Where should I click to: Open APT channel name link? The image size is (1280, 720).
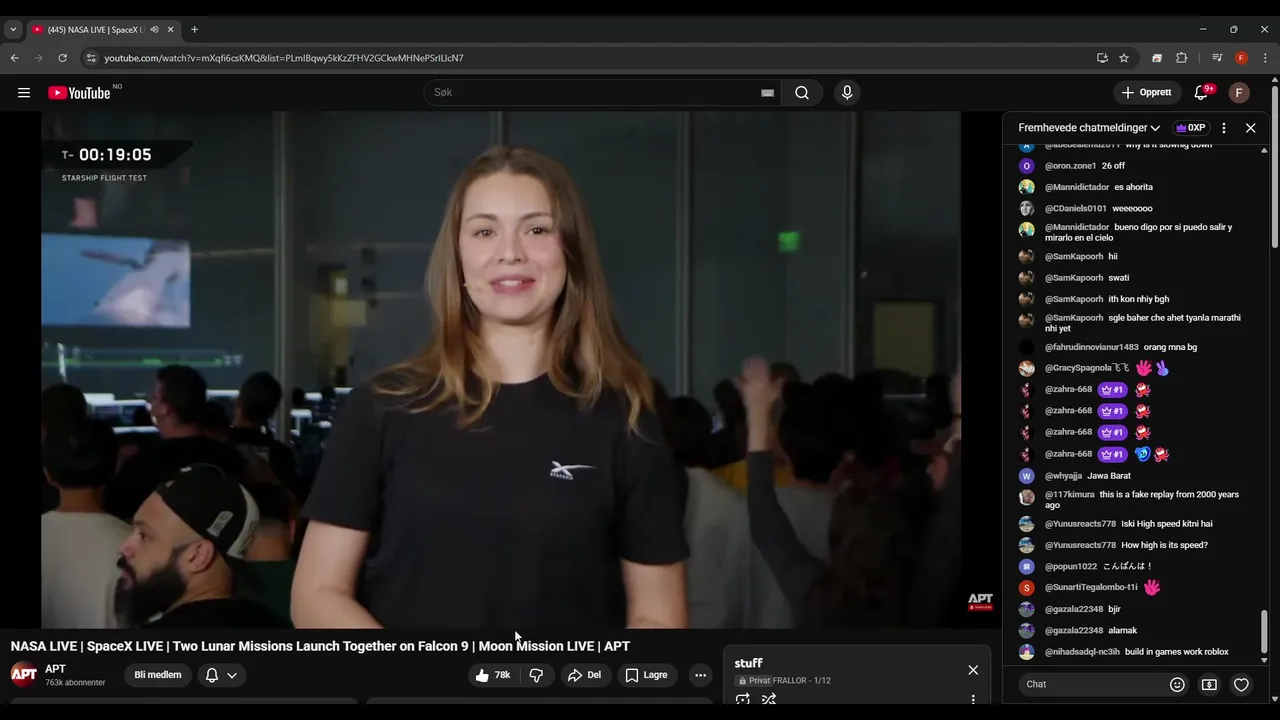[x=55, y=669]
